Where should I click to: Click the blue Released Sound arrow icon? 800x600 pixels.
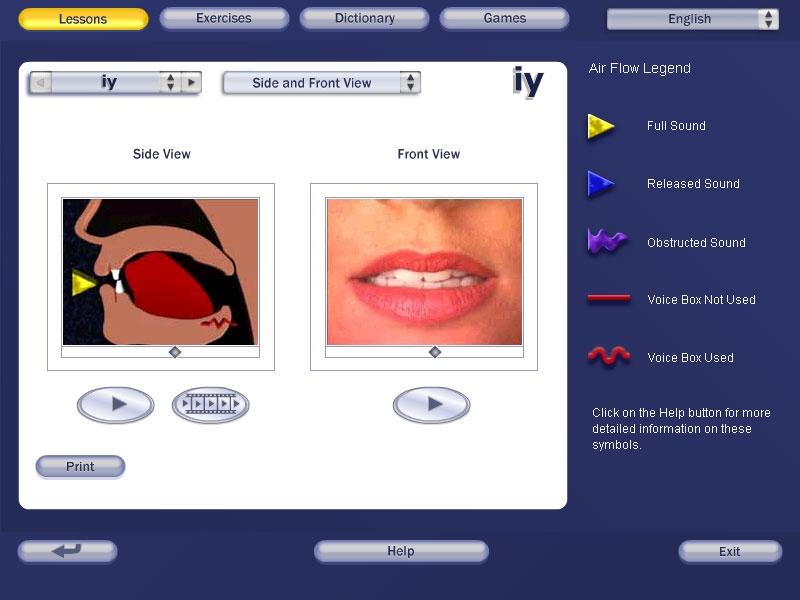click(600, 184)
